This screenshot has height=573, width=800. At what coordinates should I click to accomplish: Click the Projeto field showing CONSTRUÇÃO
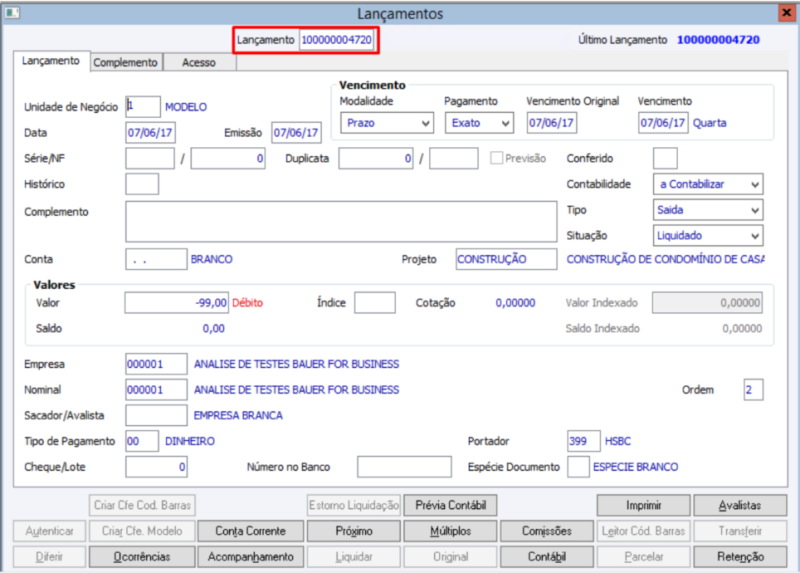pyautogui.click(x=506, y=259)
